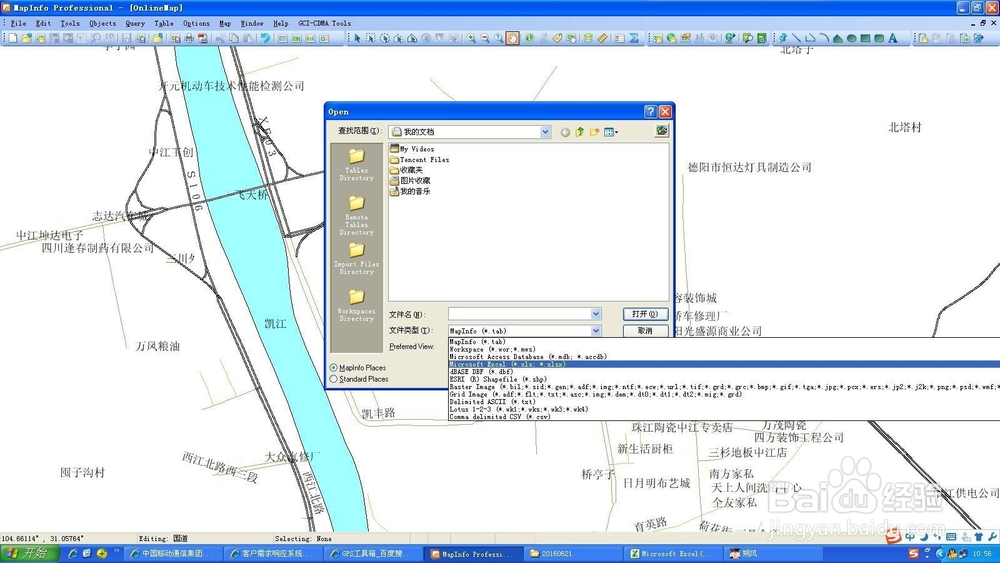
Task: Go back in Open dialog navigation
Action: click(x=565, y=132)
